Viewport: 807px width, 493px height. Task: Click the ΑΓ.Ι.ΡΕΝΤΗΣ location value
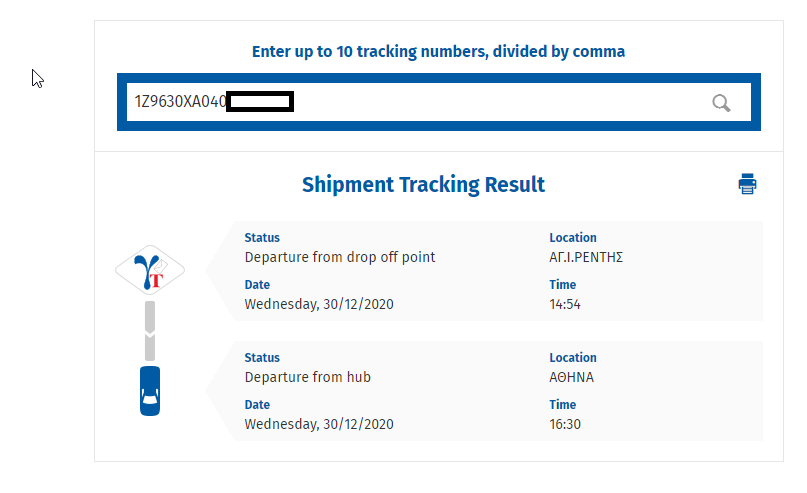(586, 257)
